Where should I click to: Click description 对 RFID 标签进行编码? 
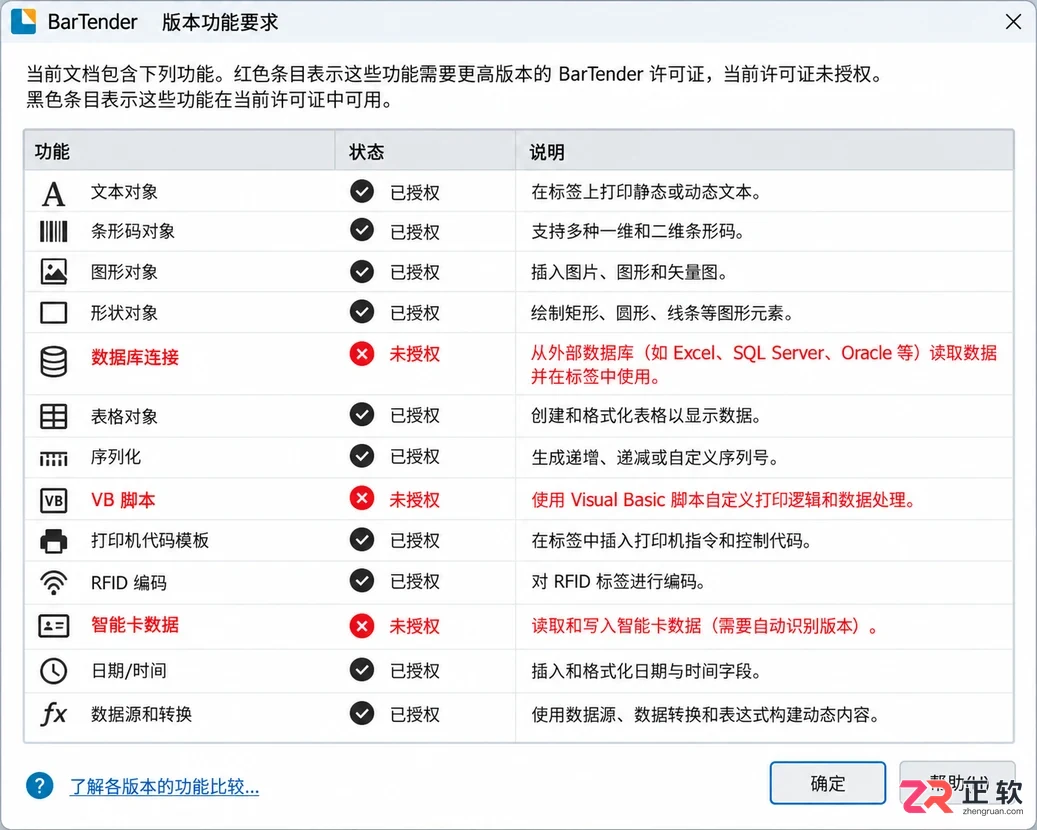pyautogui.click(x=618, y=581)
